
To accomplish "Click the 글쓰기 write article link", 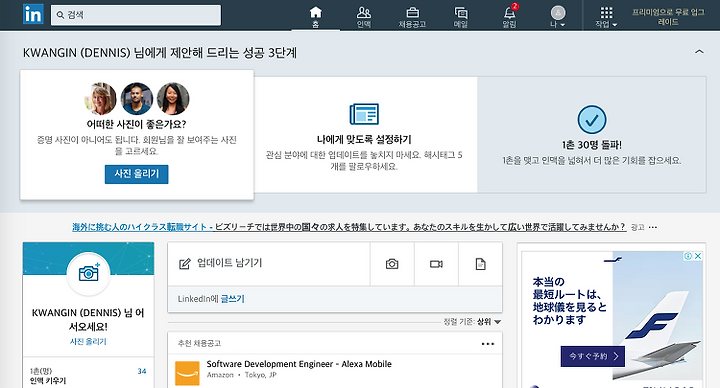I will coord(233,299).
